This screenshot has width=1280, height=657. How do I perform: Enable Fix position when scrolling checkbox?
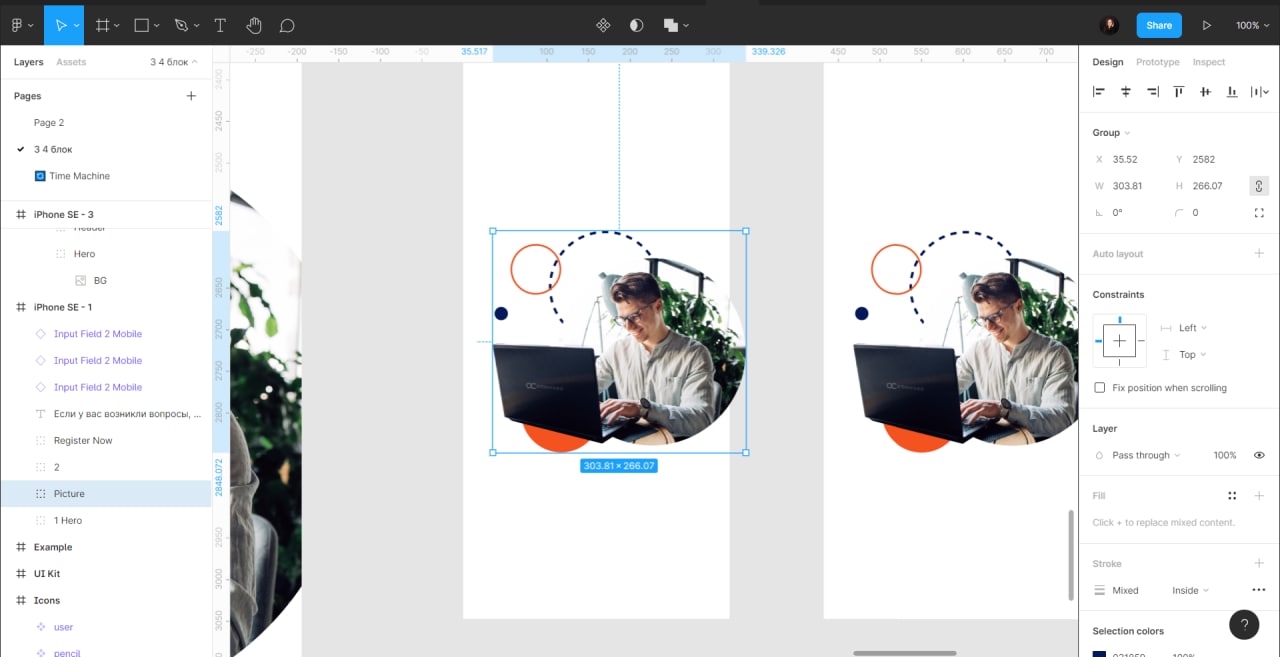point(1100,387)
